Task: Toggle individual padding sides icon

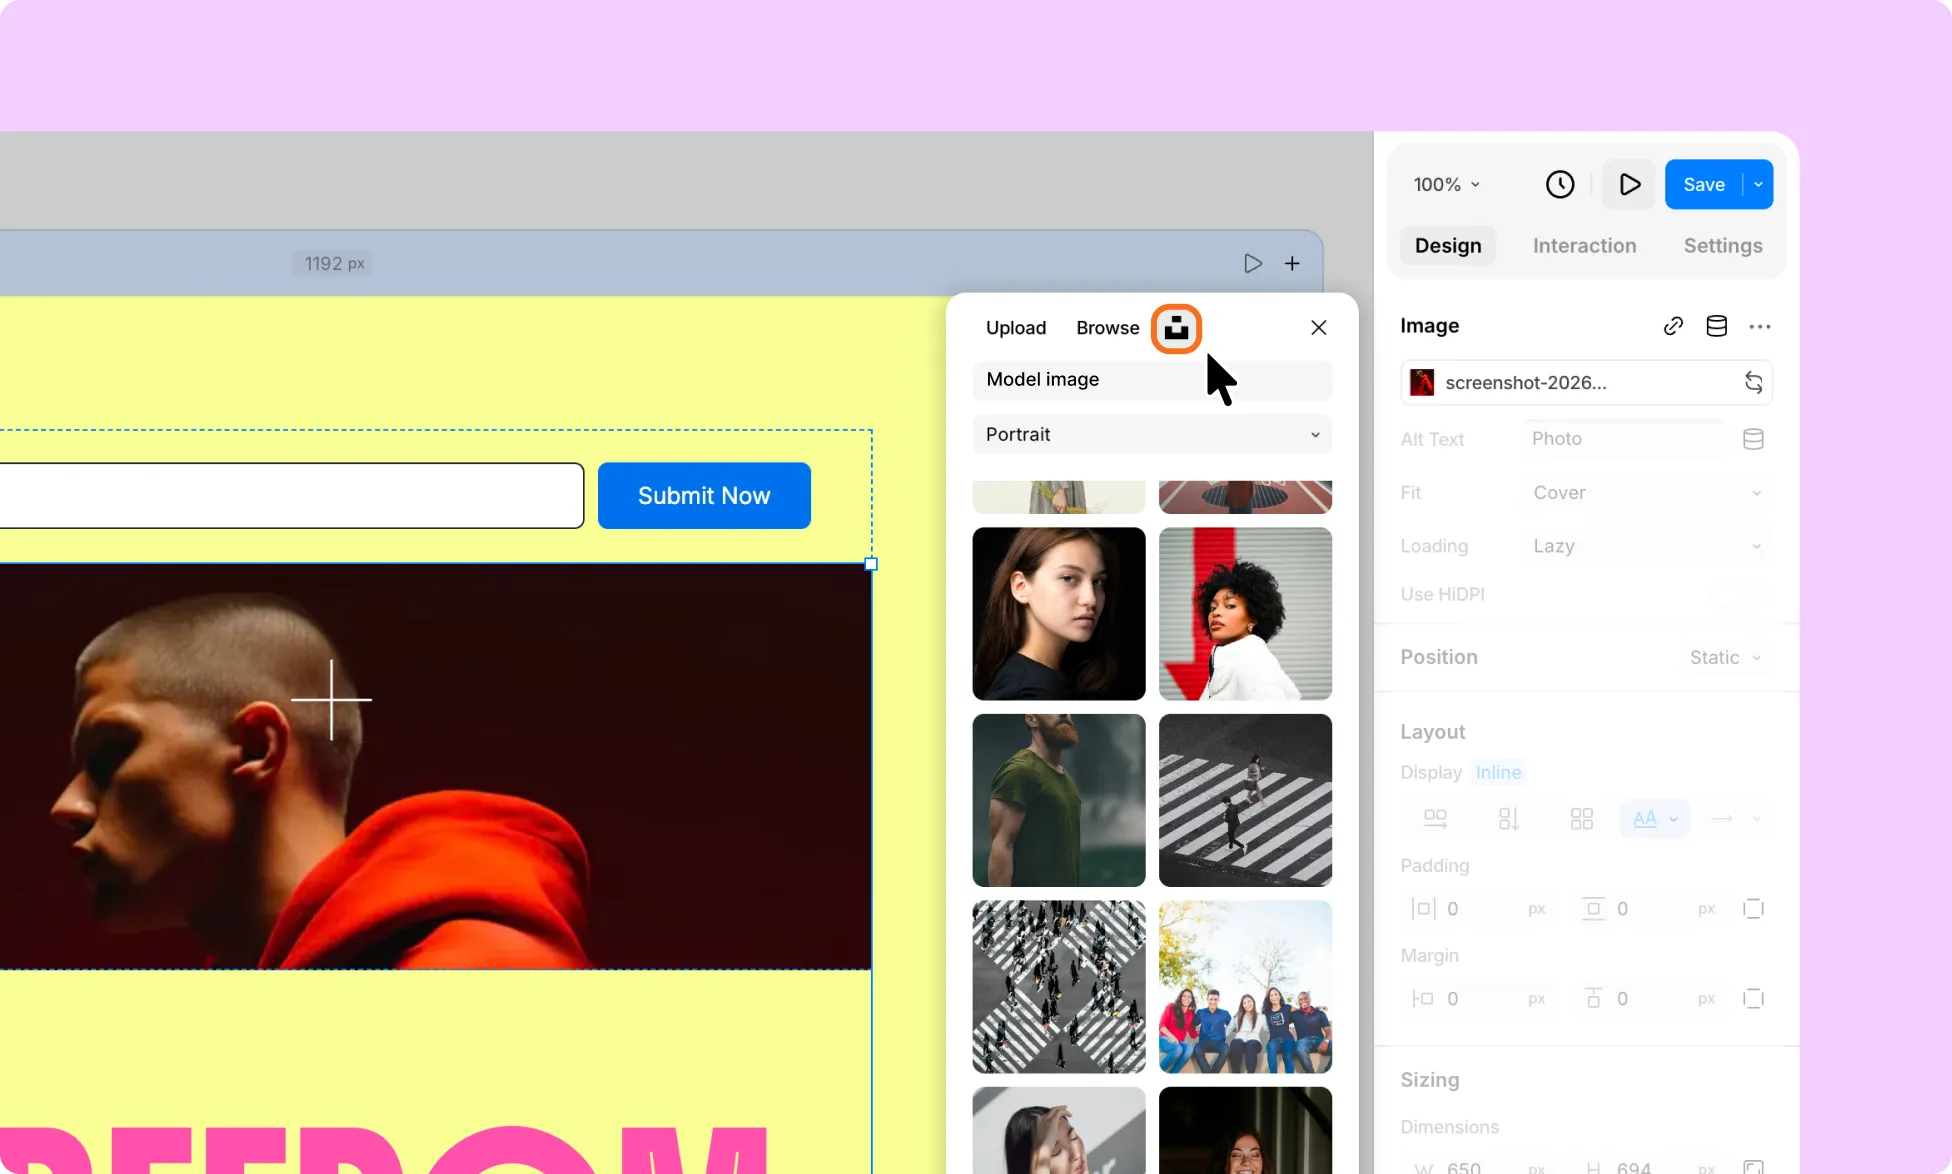Action: pos(1753,909)
